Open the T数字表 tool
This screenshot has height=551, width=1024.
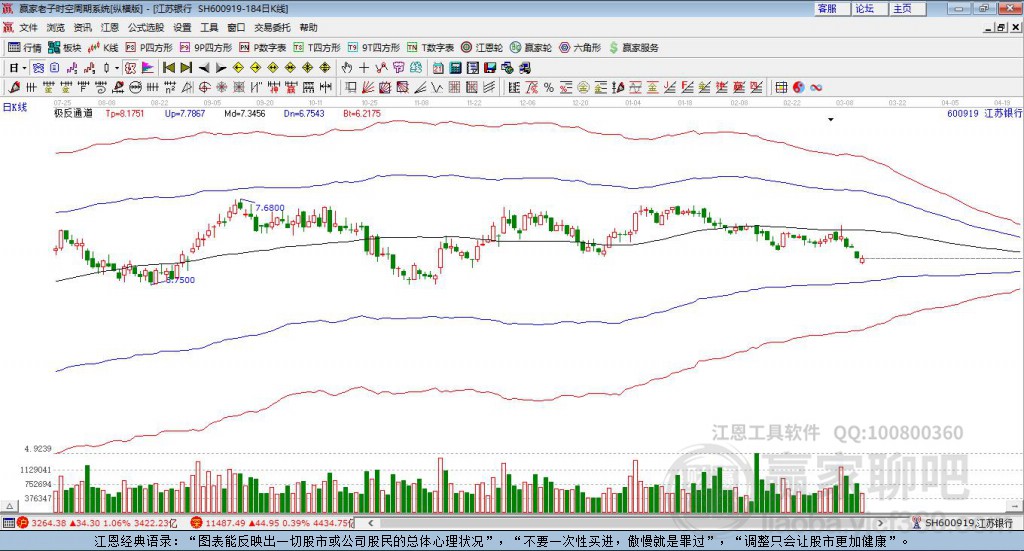430,48
